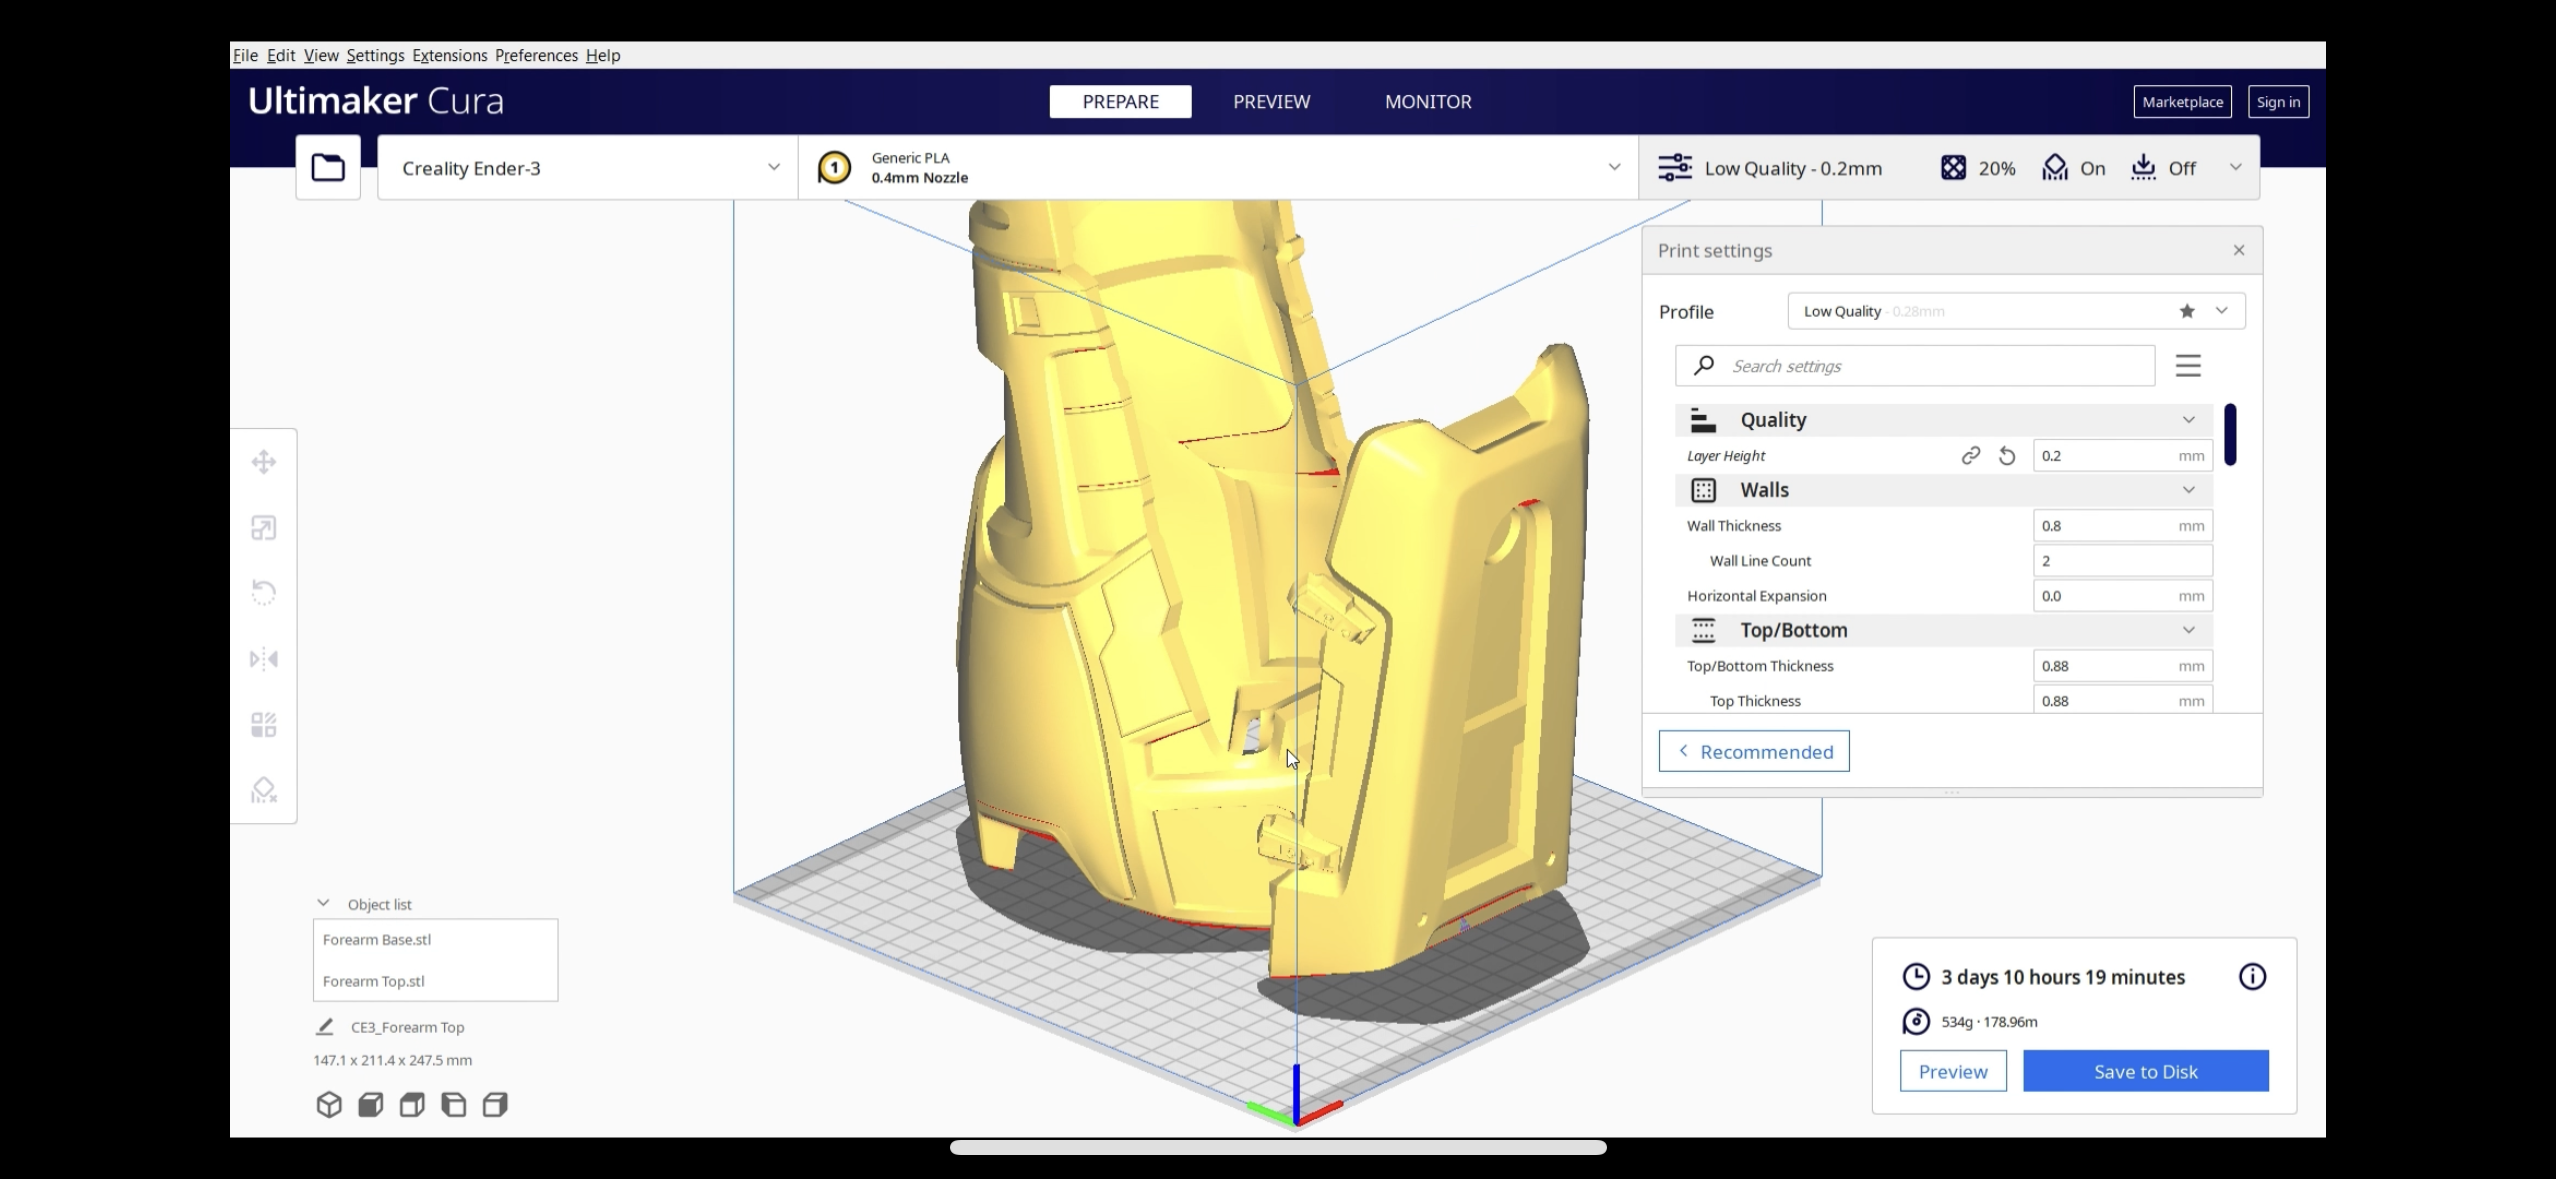
Task: Switch to the PREVIEW tab
Action: 1271,102
